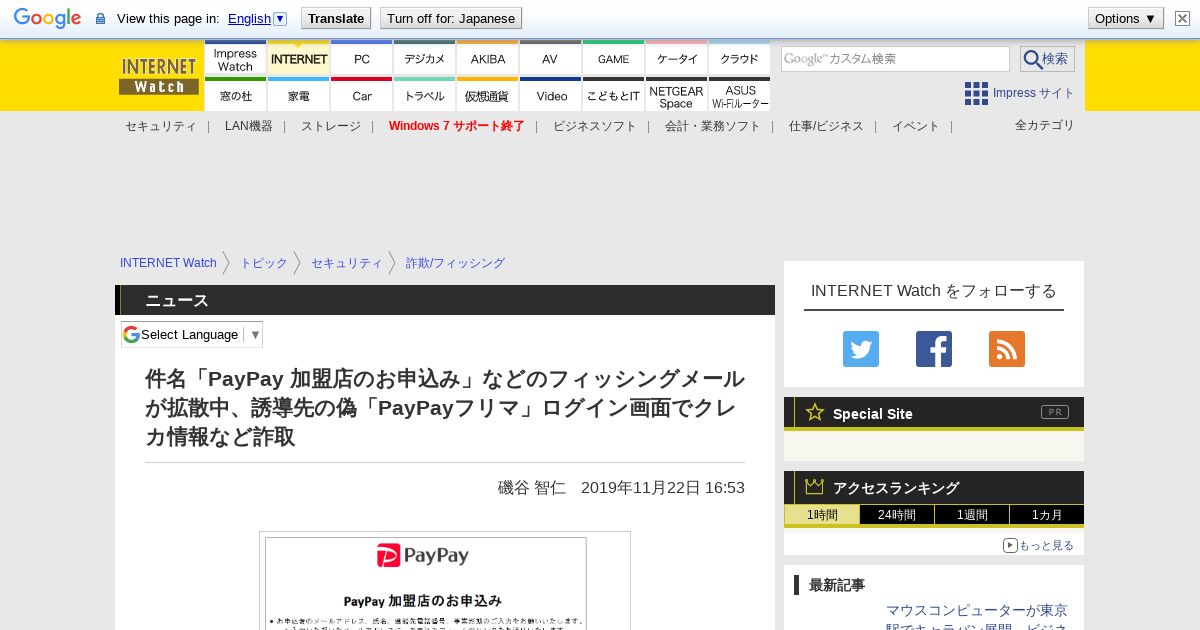This screenshot has height=630, width=1200.
Task: Open the ケータイ site tab
Action: point(677,60)
